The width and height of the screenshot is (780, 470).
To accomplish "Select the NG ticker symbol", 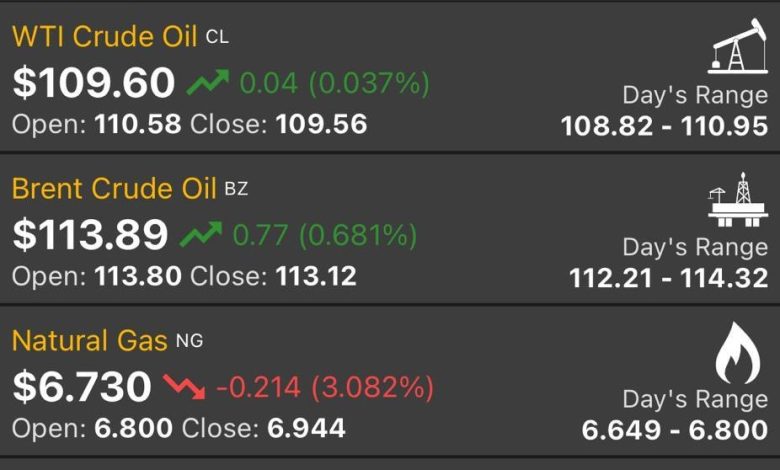I will [x=190, y=341].
